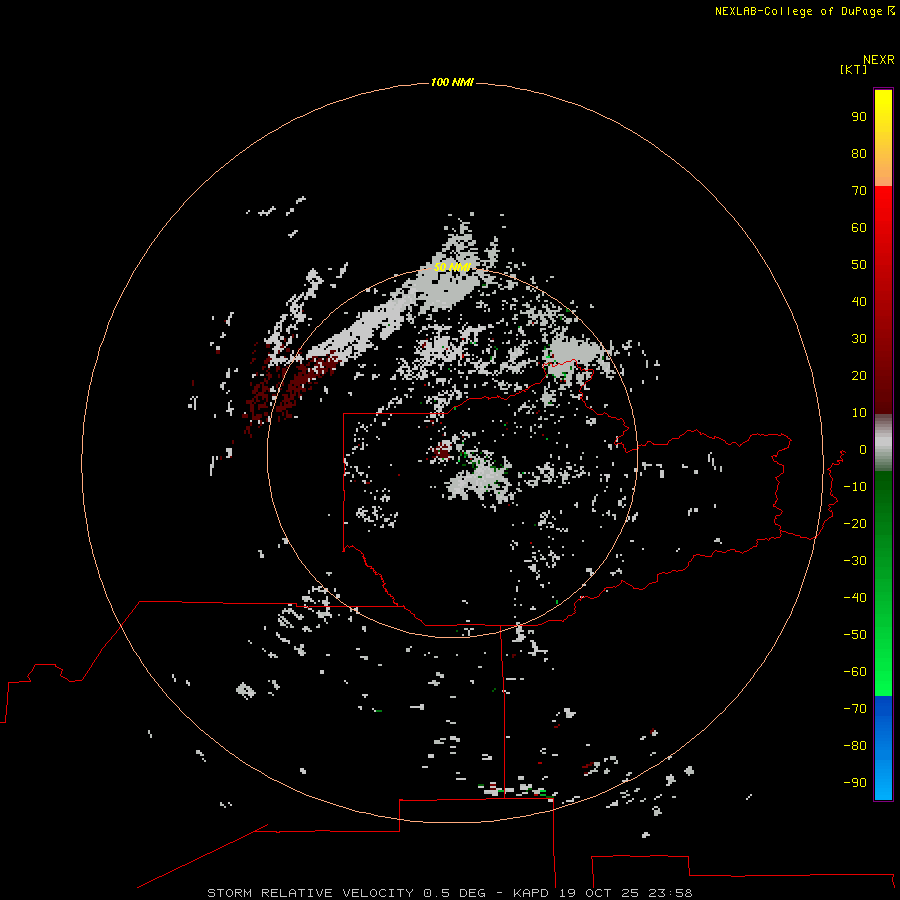
Task: Click the NEXR label above the color scale
Action: (879, 60)
